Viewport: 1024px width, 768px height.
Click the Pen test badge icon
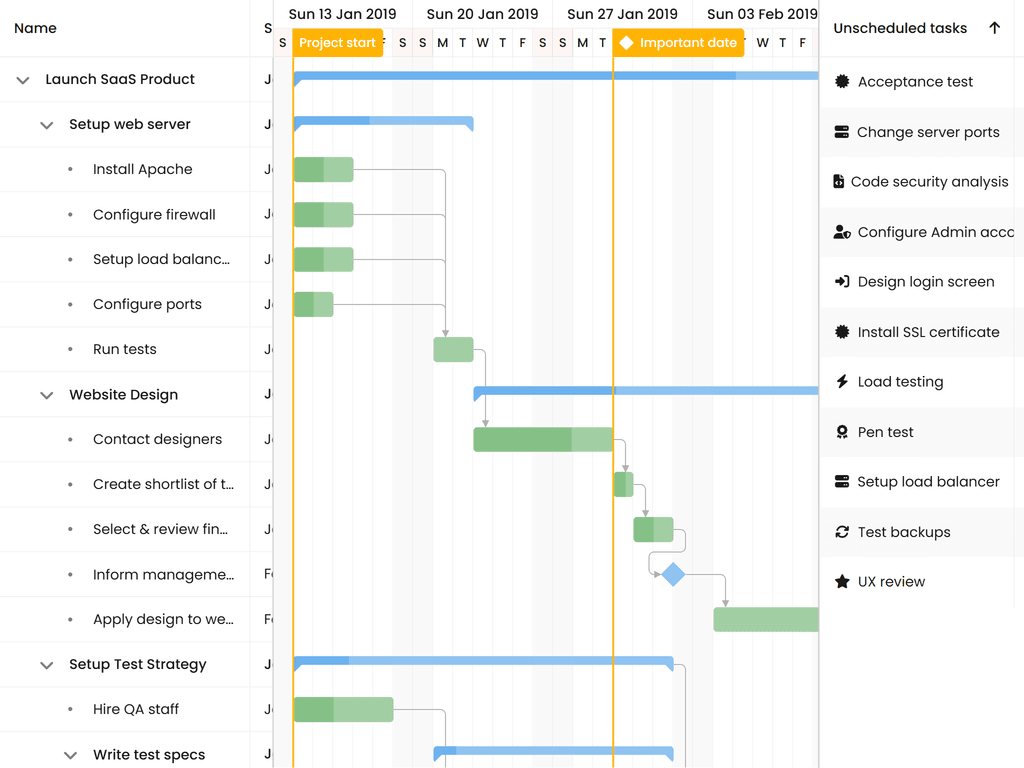842,432
